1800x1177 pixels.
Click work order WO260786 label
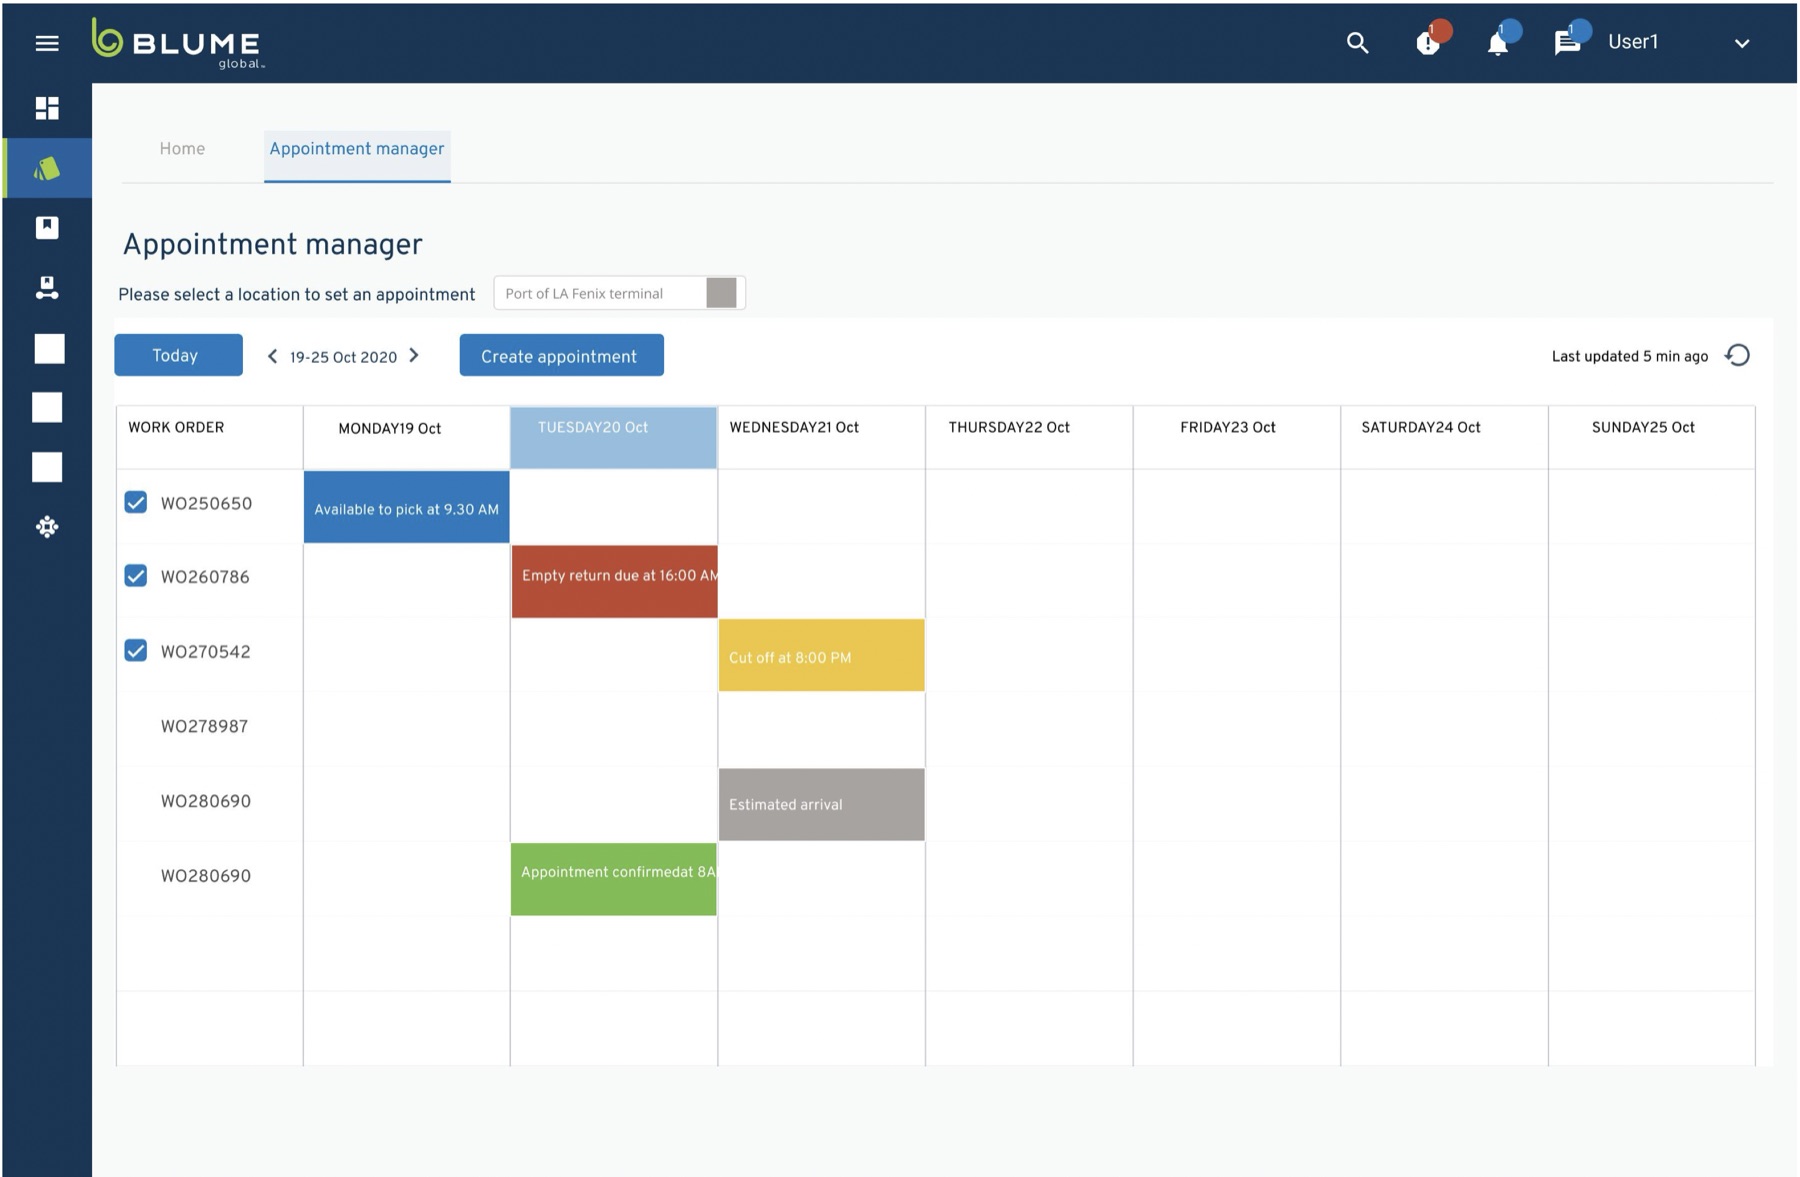tap(205, 577)
